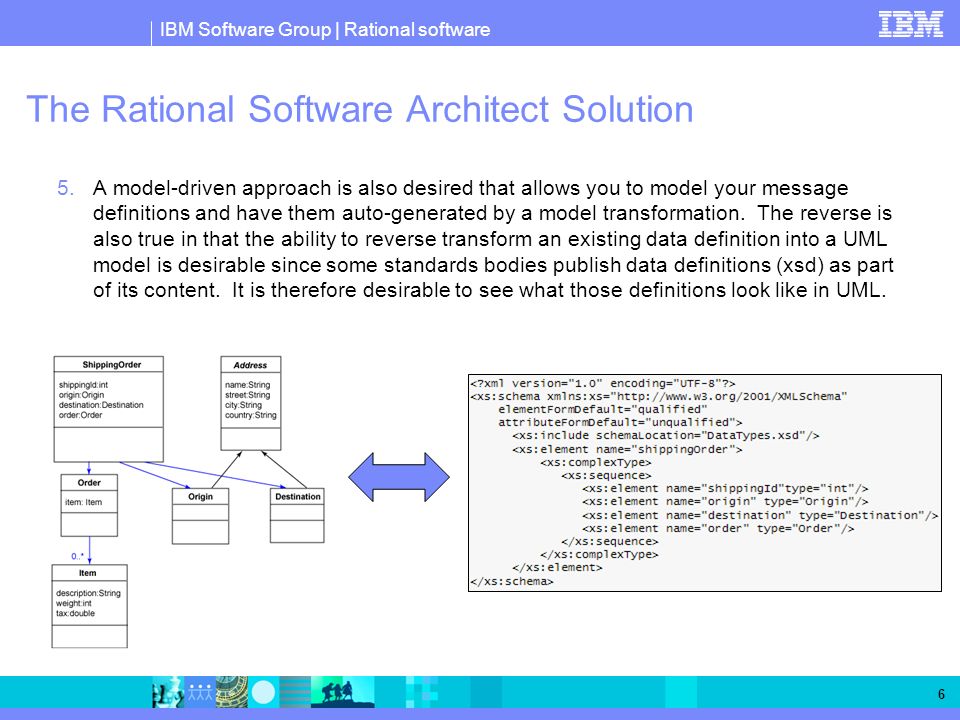Click the closing </xs:sequence> line
This screenshot has width=960, height=720.
[x=610, y=541]
